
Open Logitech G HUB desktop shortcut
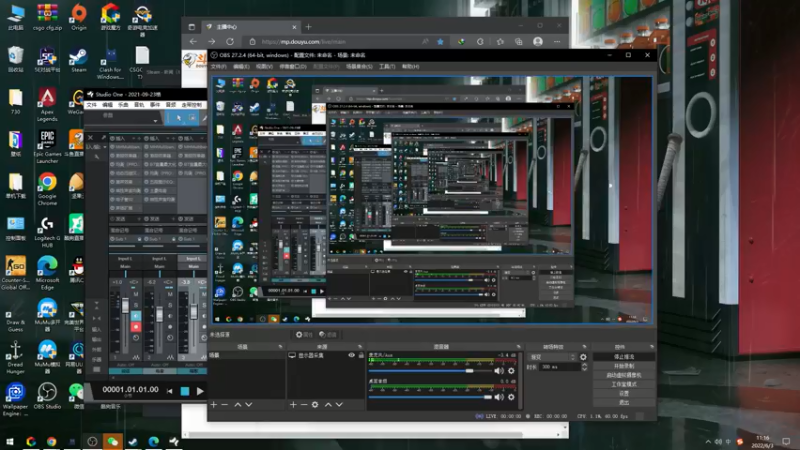coord(47,231)
